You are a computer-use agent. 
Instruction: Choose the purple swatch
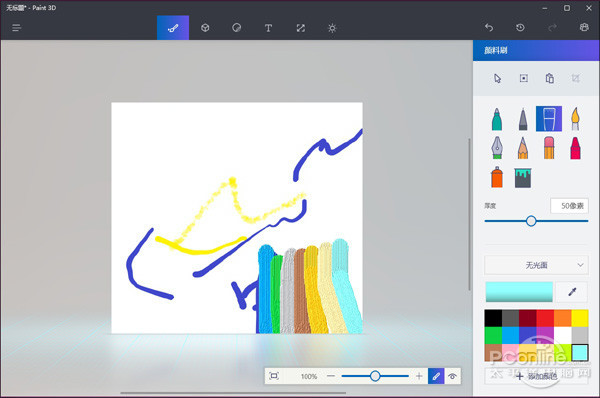click(x=545, y=335)
